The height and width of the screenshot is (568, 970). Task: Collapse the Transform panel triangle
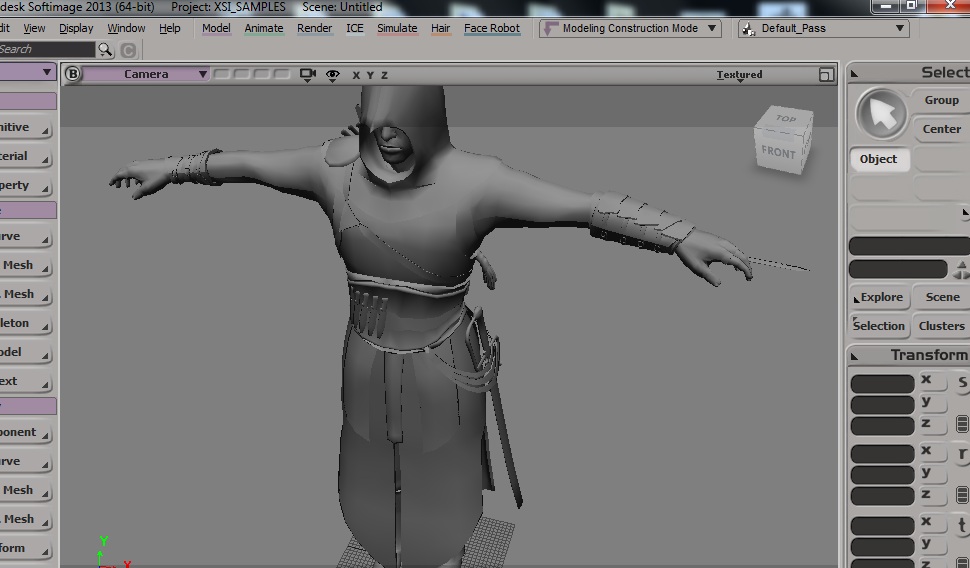tap(854, 356)
